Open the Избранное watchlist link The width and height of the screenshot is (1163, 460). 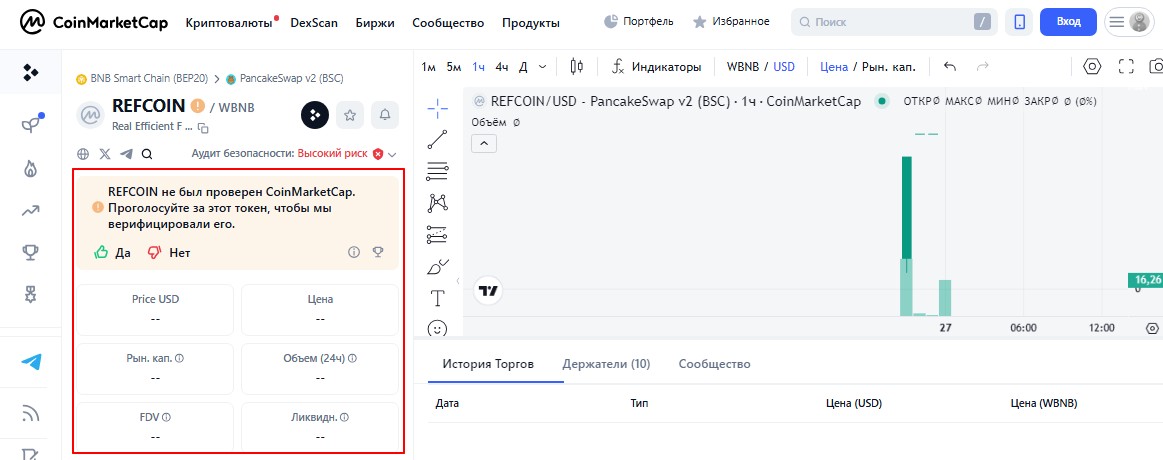tap(731, 22)
